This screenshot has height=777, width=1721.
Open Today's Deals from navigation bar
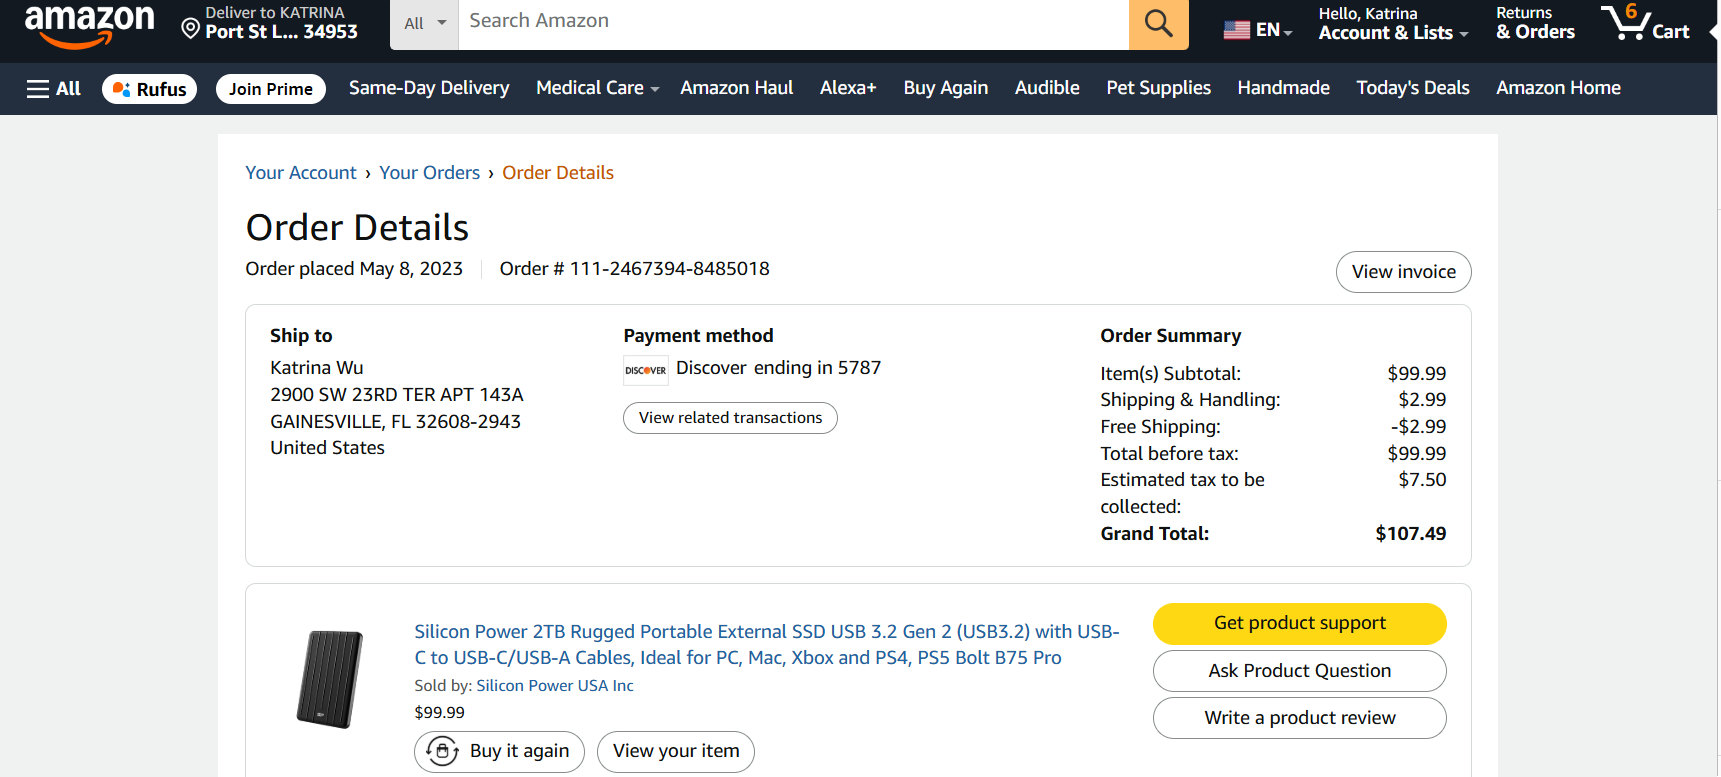1412,88
